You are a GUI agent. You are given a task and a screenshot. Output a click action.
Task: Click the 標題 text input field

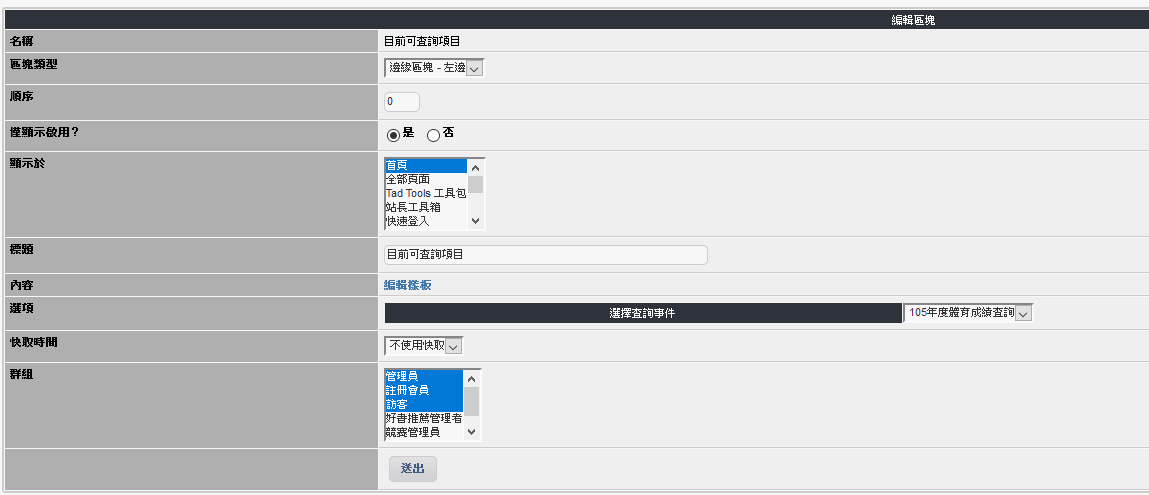545,255
